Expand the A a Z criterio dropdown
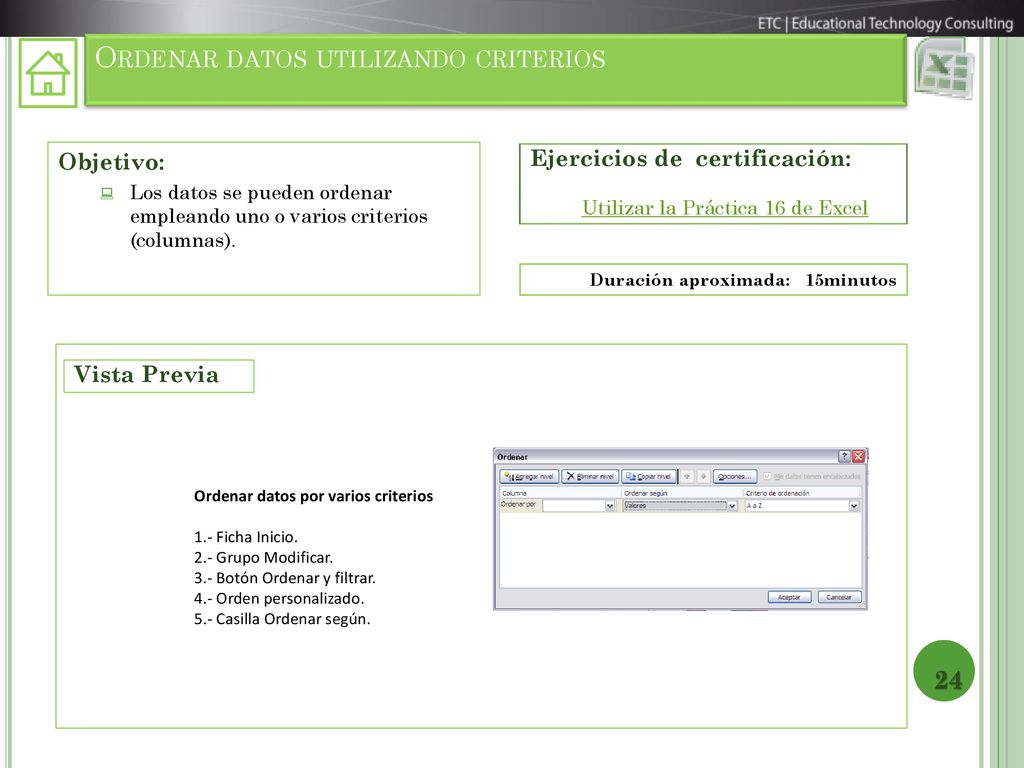1024x768 pixels. [854, 506]
